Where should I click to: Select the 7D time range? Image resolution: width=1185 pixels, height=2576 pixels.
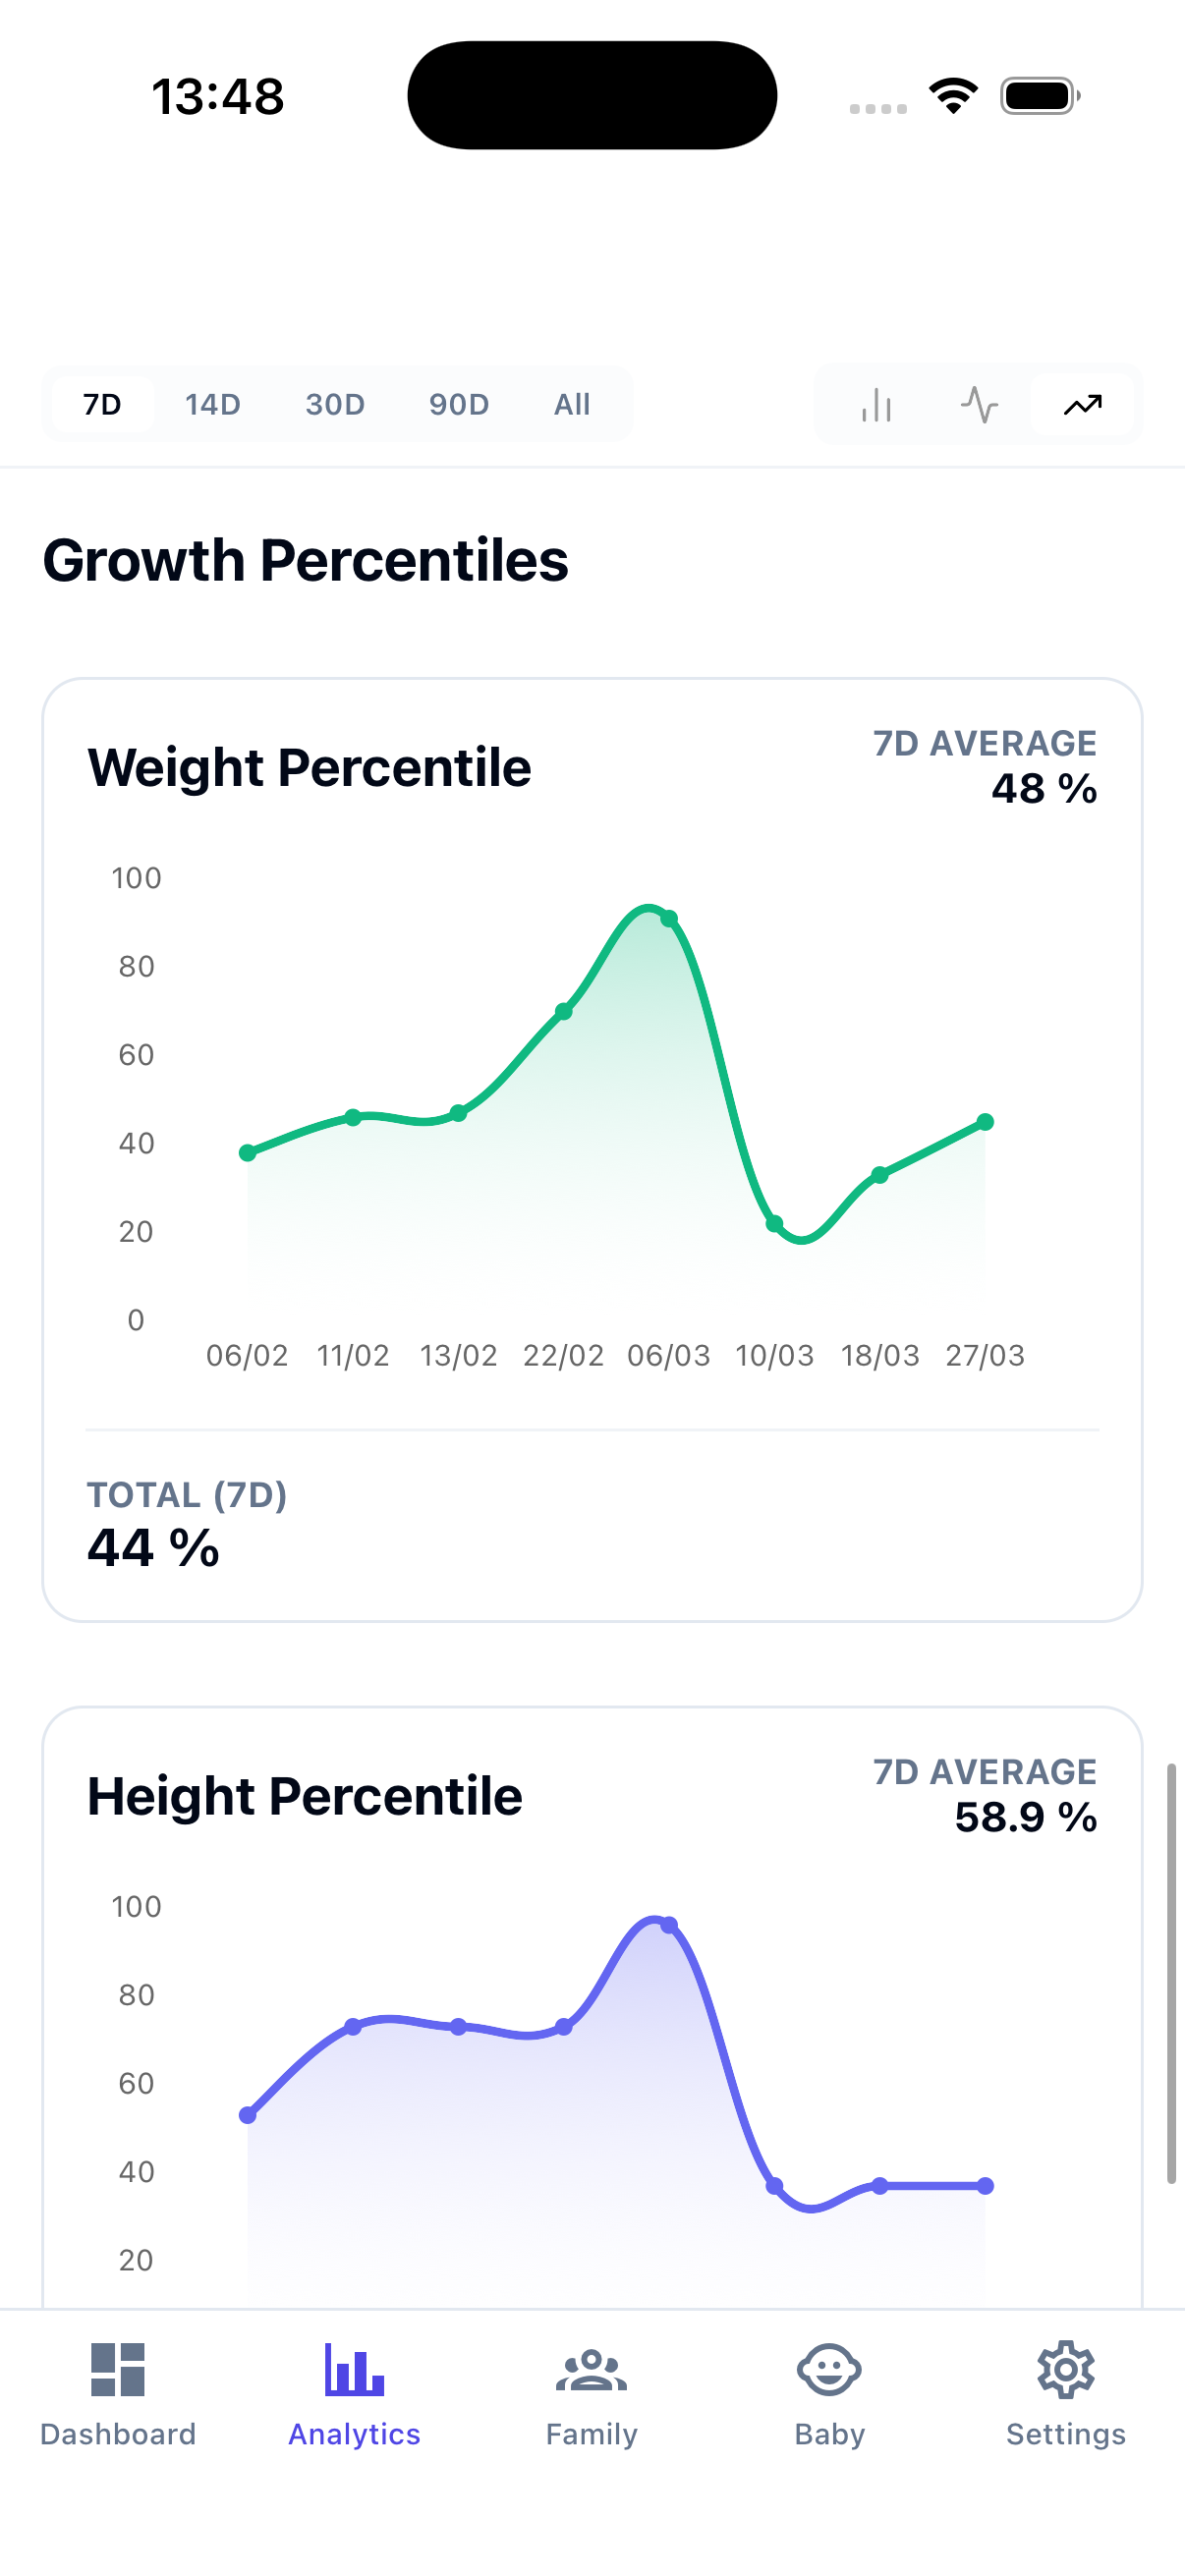(x=102, y=405)
